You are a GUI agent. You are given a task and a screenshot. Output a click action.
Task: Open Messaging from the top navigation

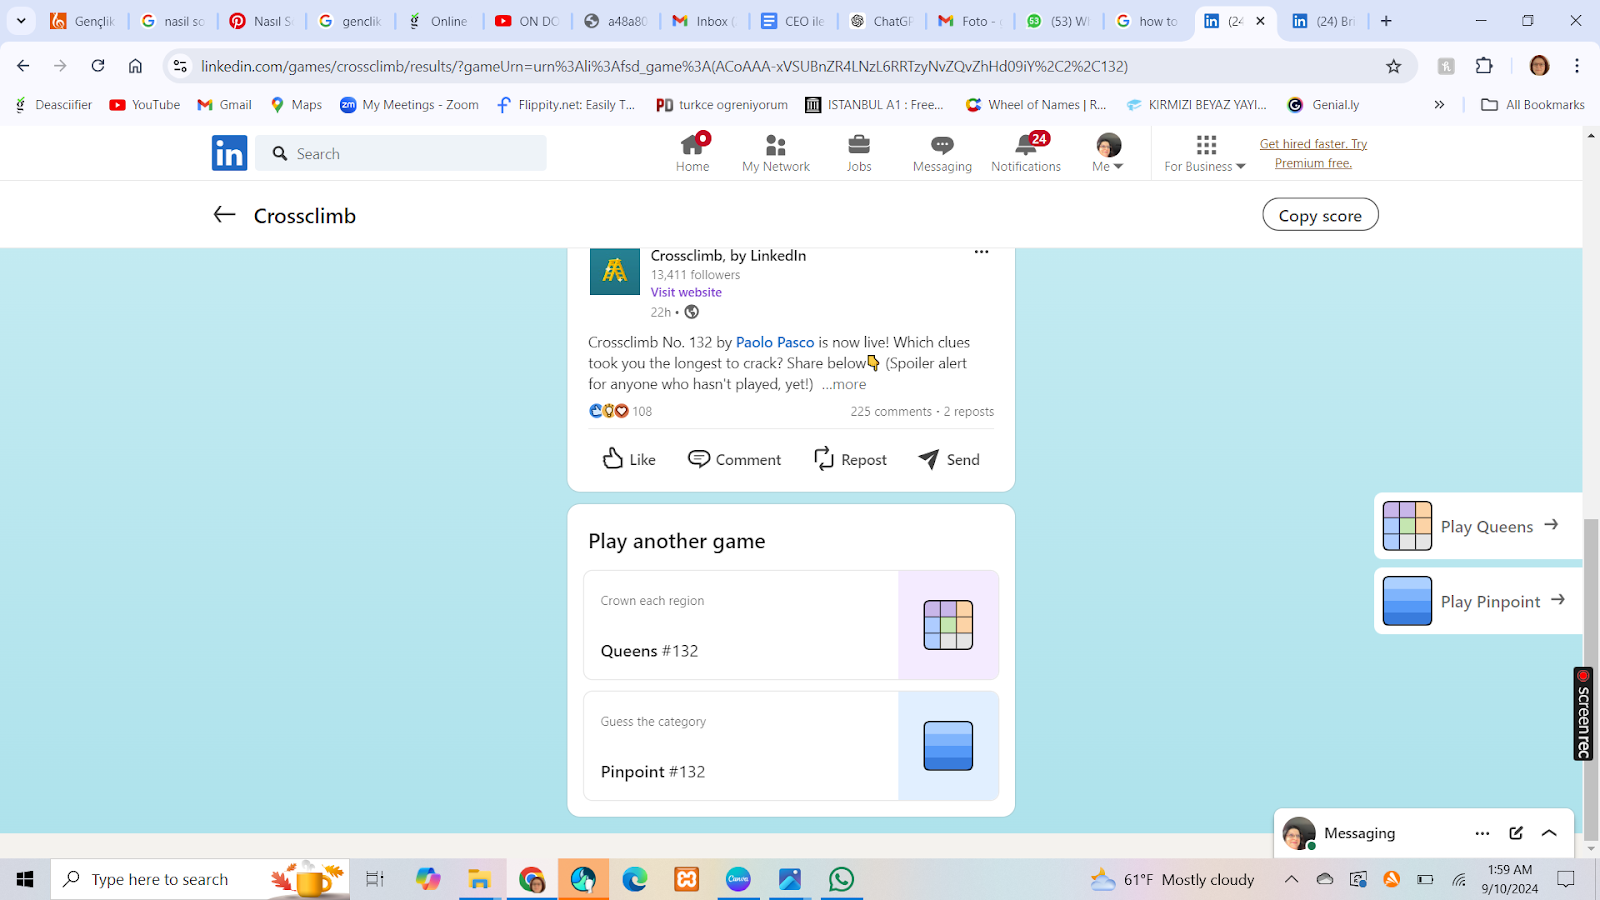click(x=942, y=153)
